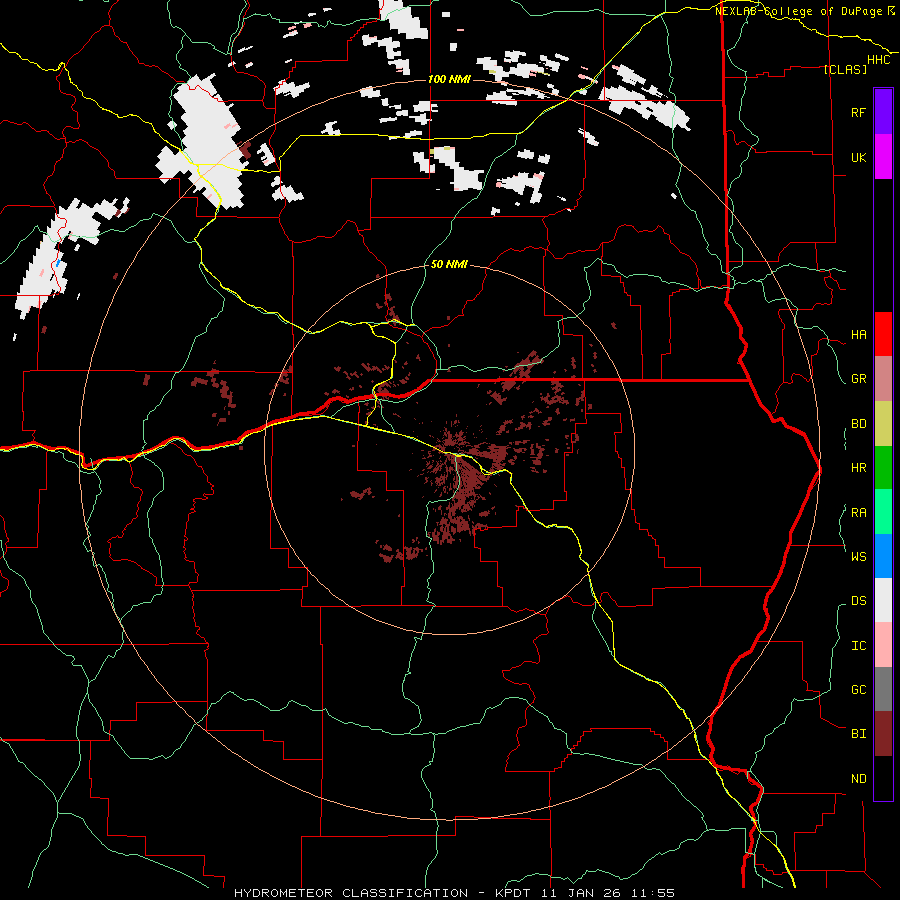Click the NEXLAB-College of DuPage text
This screenshot has height=900, width=900.
(x=800, y=11)
